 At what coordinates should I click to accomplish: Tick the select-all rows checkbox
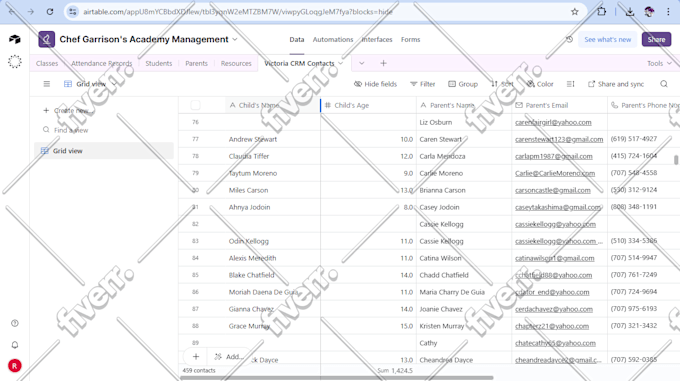click(x=196, y=105)
